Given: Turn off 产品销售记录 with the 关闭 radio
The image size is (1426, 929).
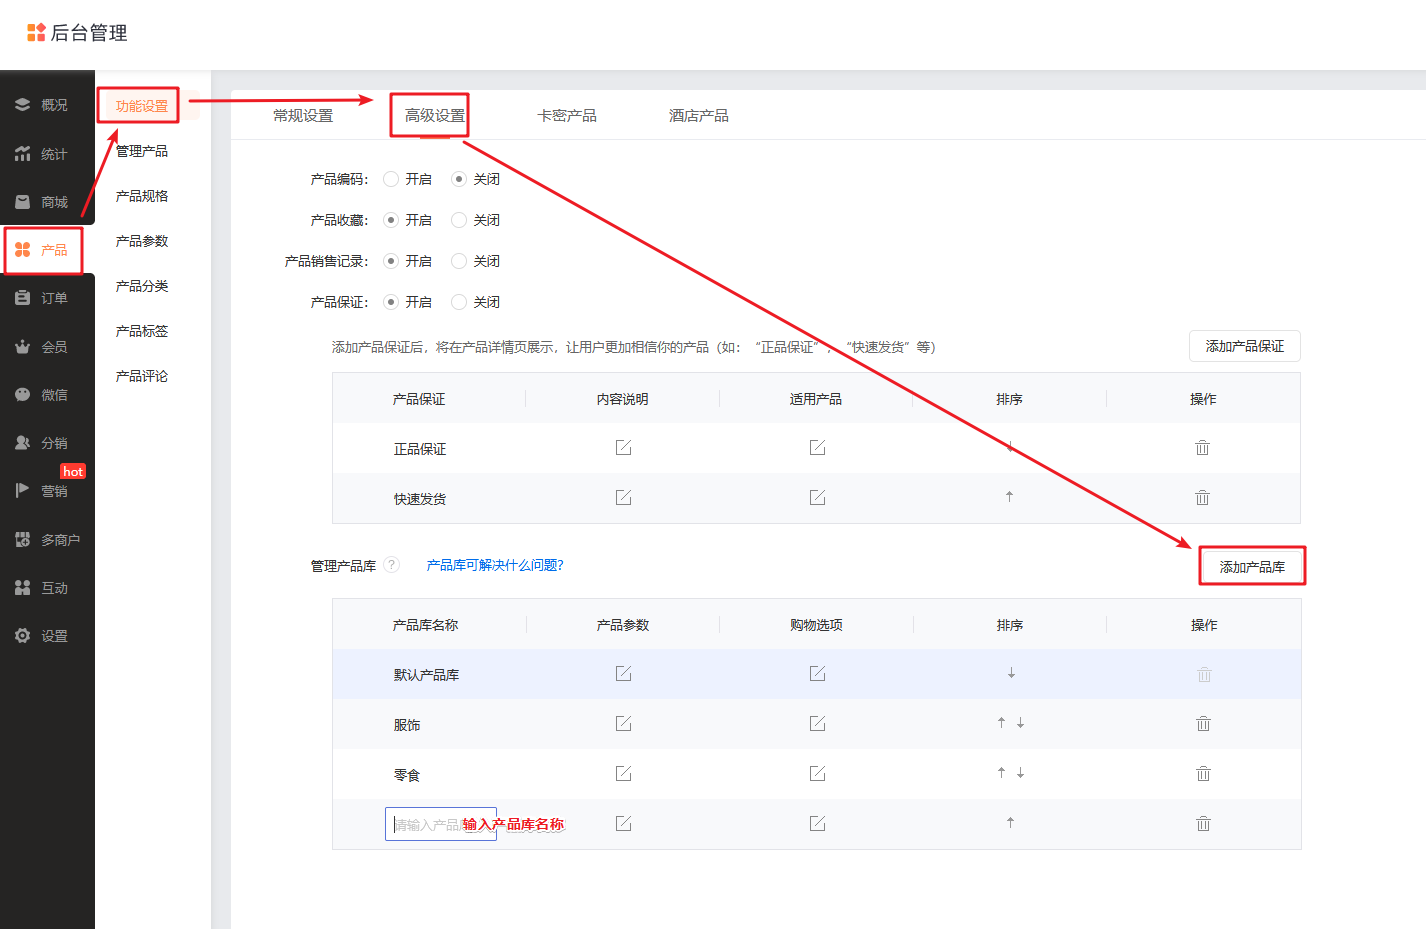Looking at the screenshot, I should click(457, 261).
